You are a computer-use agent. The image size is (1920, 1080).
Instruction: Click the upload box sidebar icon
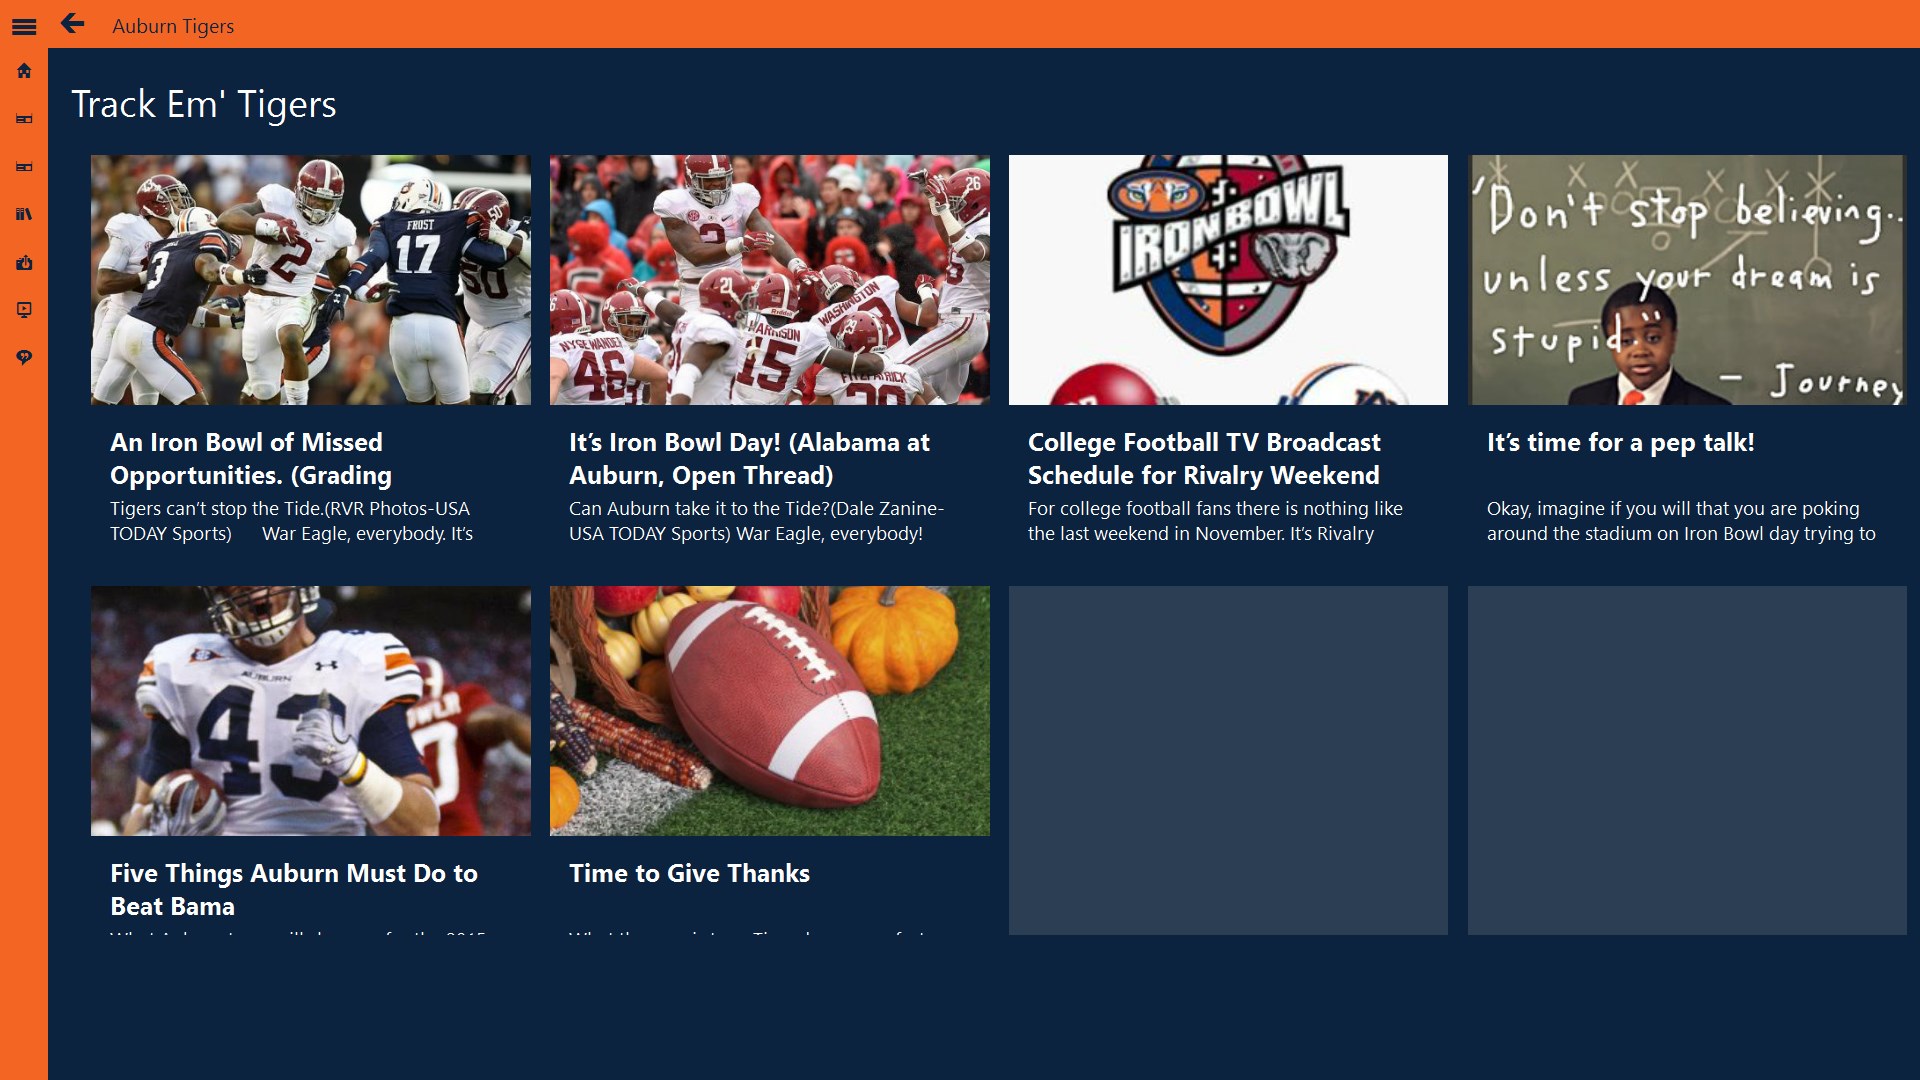[x=24, y=263]
